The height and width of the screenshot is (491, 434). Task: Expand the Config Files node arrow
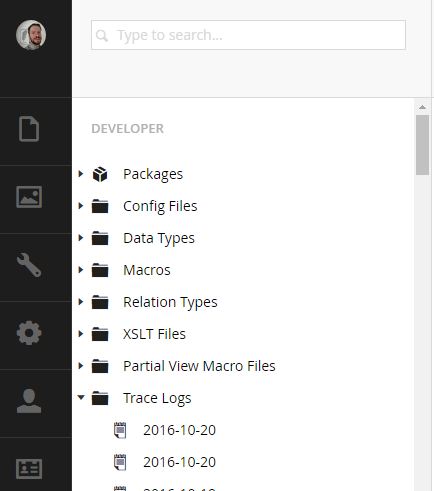pos(81,206)
